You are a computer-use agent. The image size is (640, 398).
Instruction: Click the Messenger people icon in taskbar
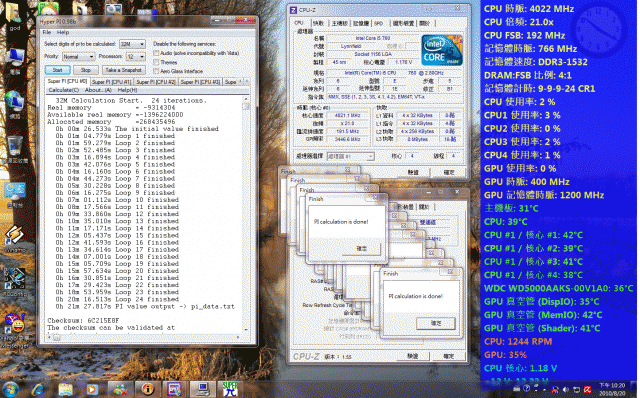coord(120,389)
